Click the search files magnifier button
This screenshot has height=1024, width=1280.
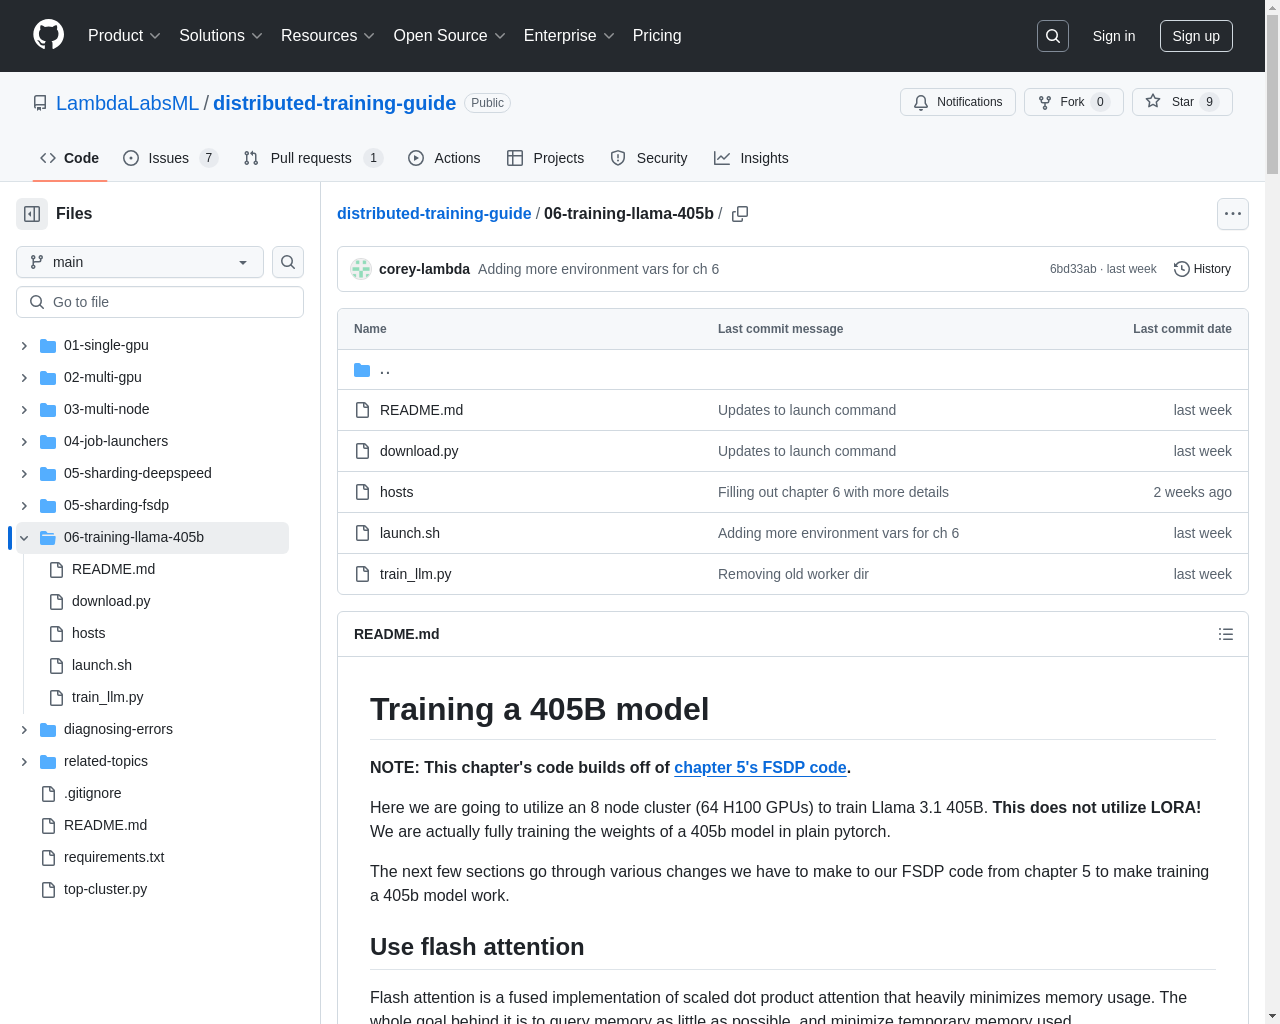click(x=288, y=262)
